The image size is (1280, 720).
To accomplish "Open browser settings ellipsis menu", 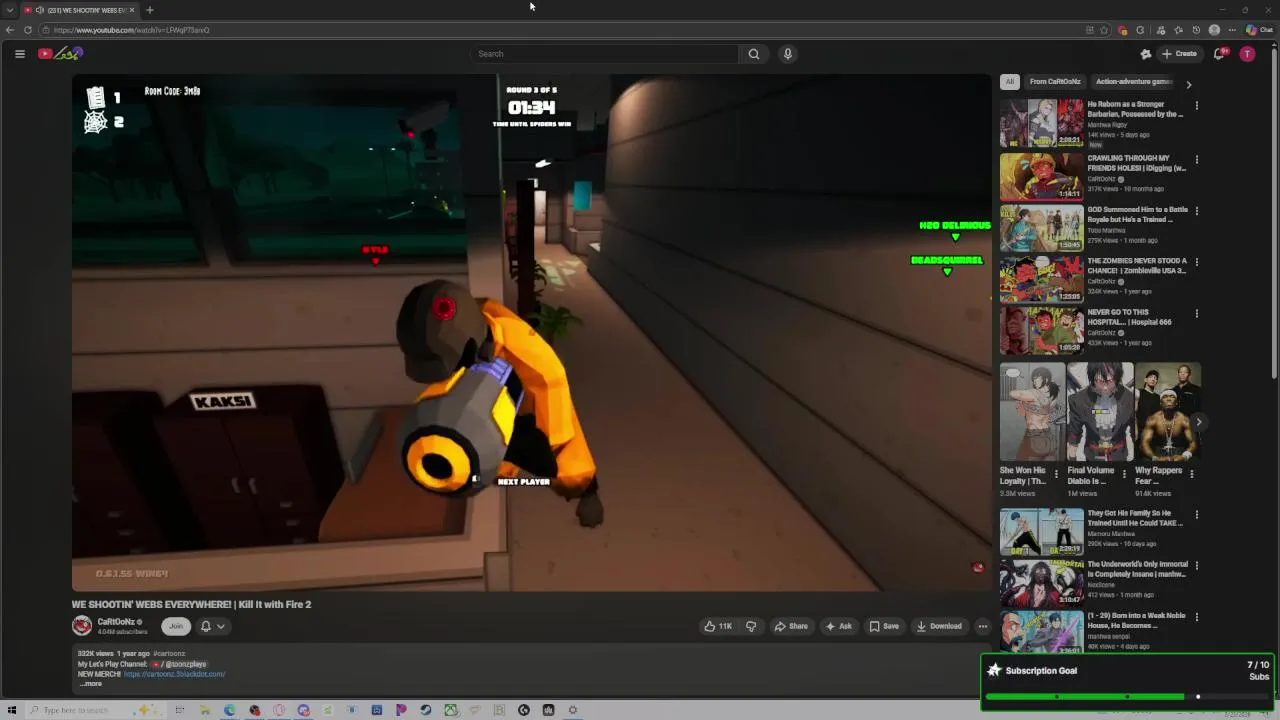I will (x=1232, y=30).
